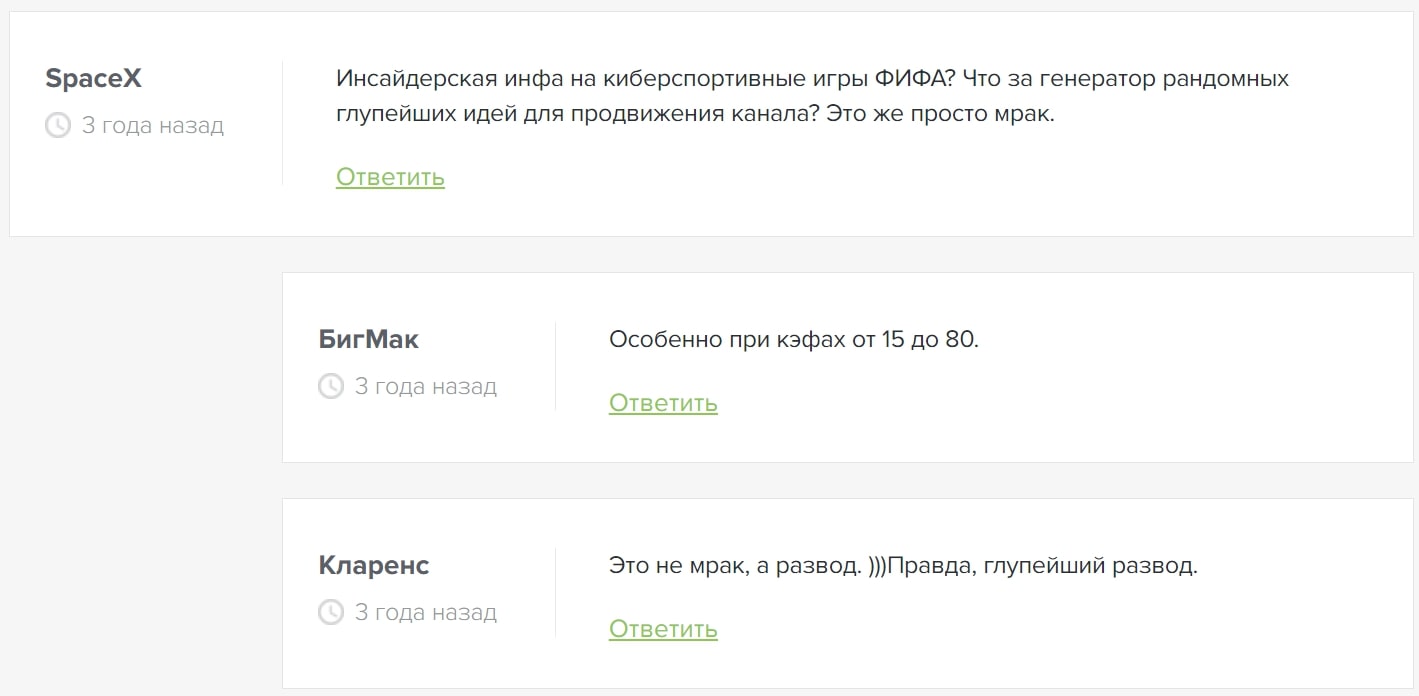Click the clock icon under БигМак's name
The image size is (1419, 696).
click(331, 387)
